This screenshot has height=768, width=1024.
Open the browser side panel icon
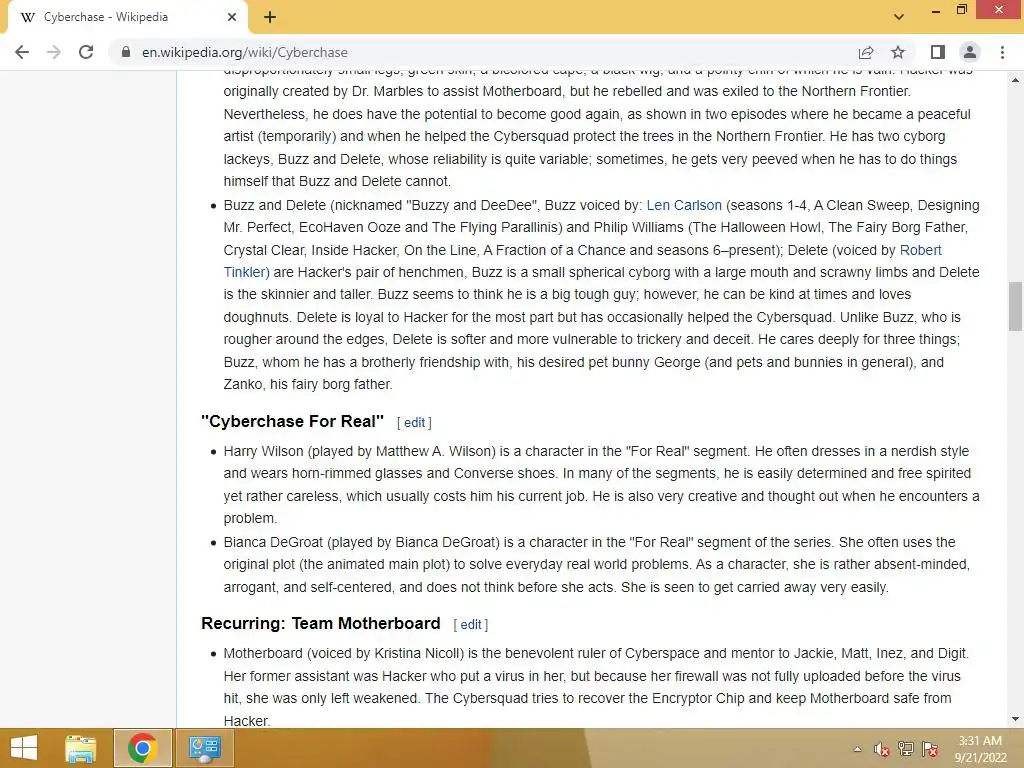pyautogui.click(x=938, y=52)
